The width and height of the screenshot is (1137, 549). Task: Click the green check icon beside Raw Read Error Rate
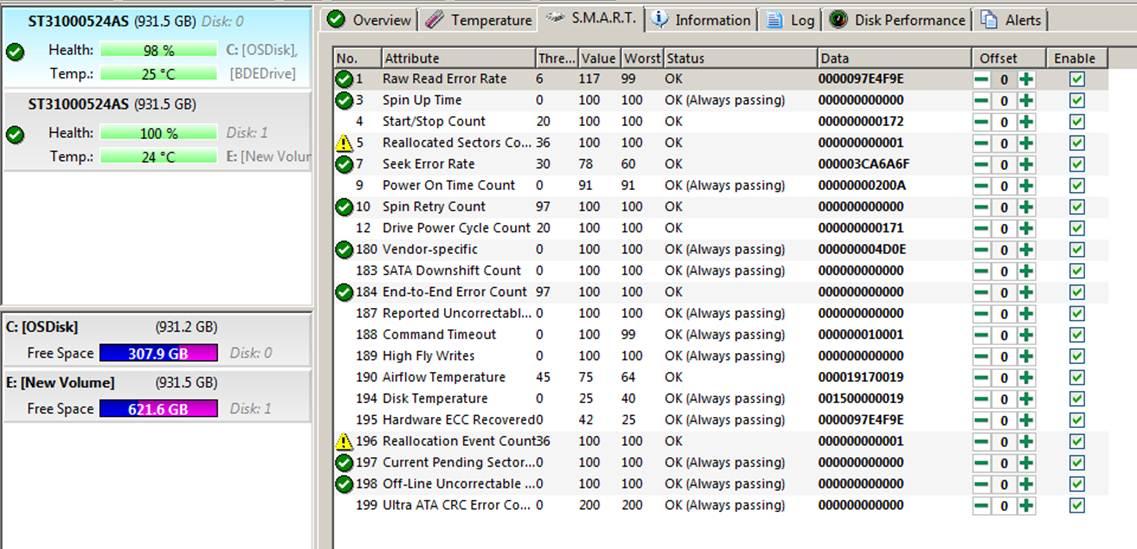(344, 79)
